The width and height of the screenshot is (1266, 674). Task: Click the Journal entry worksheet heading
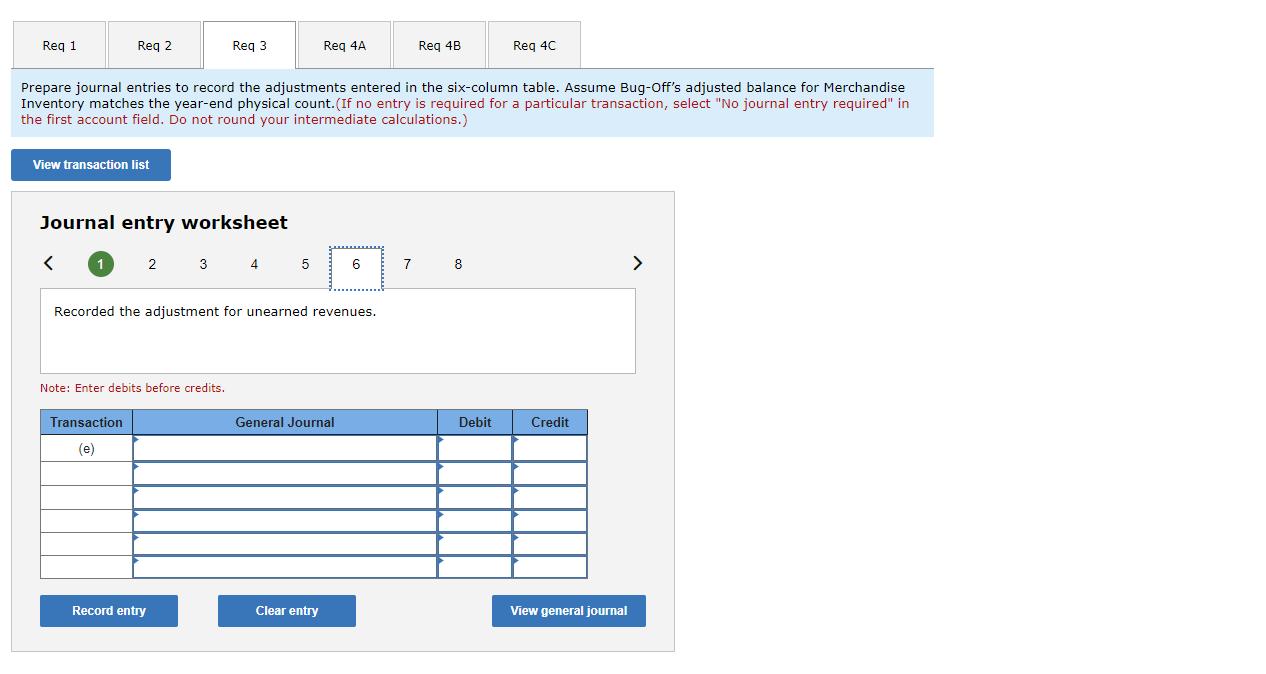click(x=164, y=223)
